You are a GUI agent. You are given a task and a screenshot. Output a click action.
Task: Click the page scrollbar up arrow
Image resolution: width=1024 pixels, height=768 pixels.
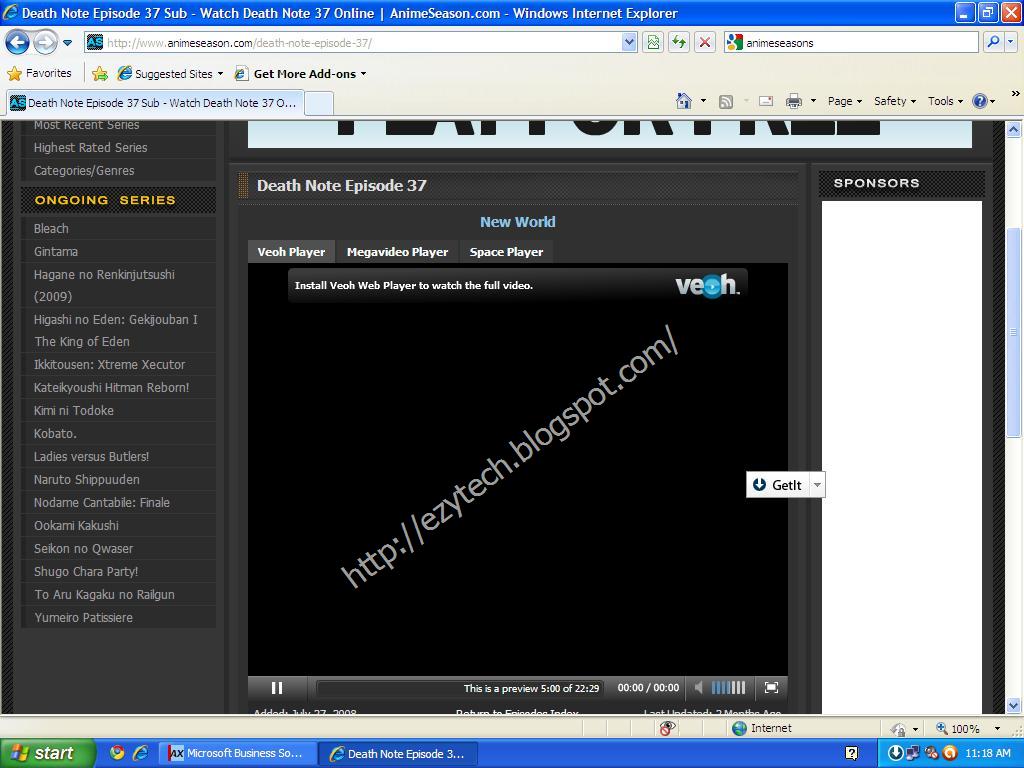pyautogui.click(x=1014, y=129)
